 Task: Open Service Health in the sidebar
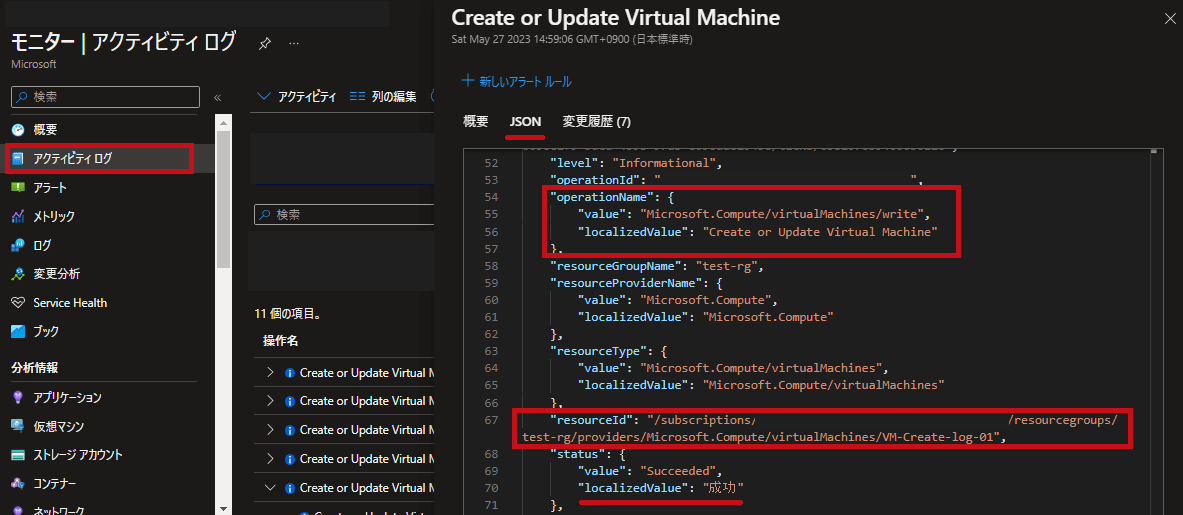pos(70,302)
